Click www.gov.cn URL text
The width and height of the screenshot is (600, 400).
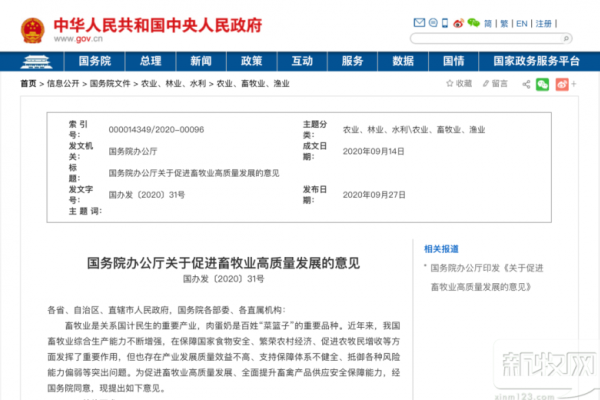[x=78, y=39]
